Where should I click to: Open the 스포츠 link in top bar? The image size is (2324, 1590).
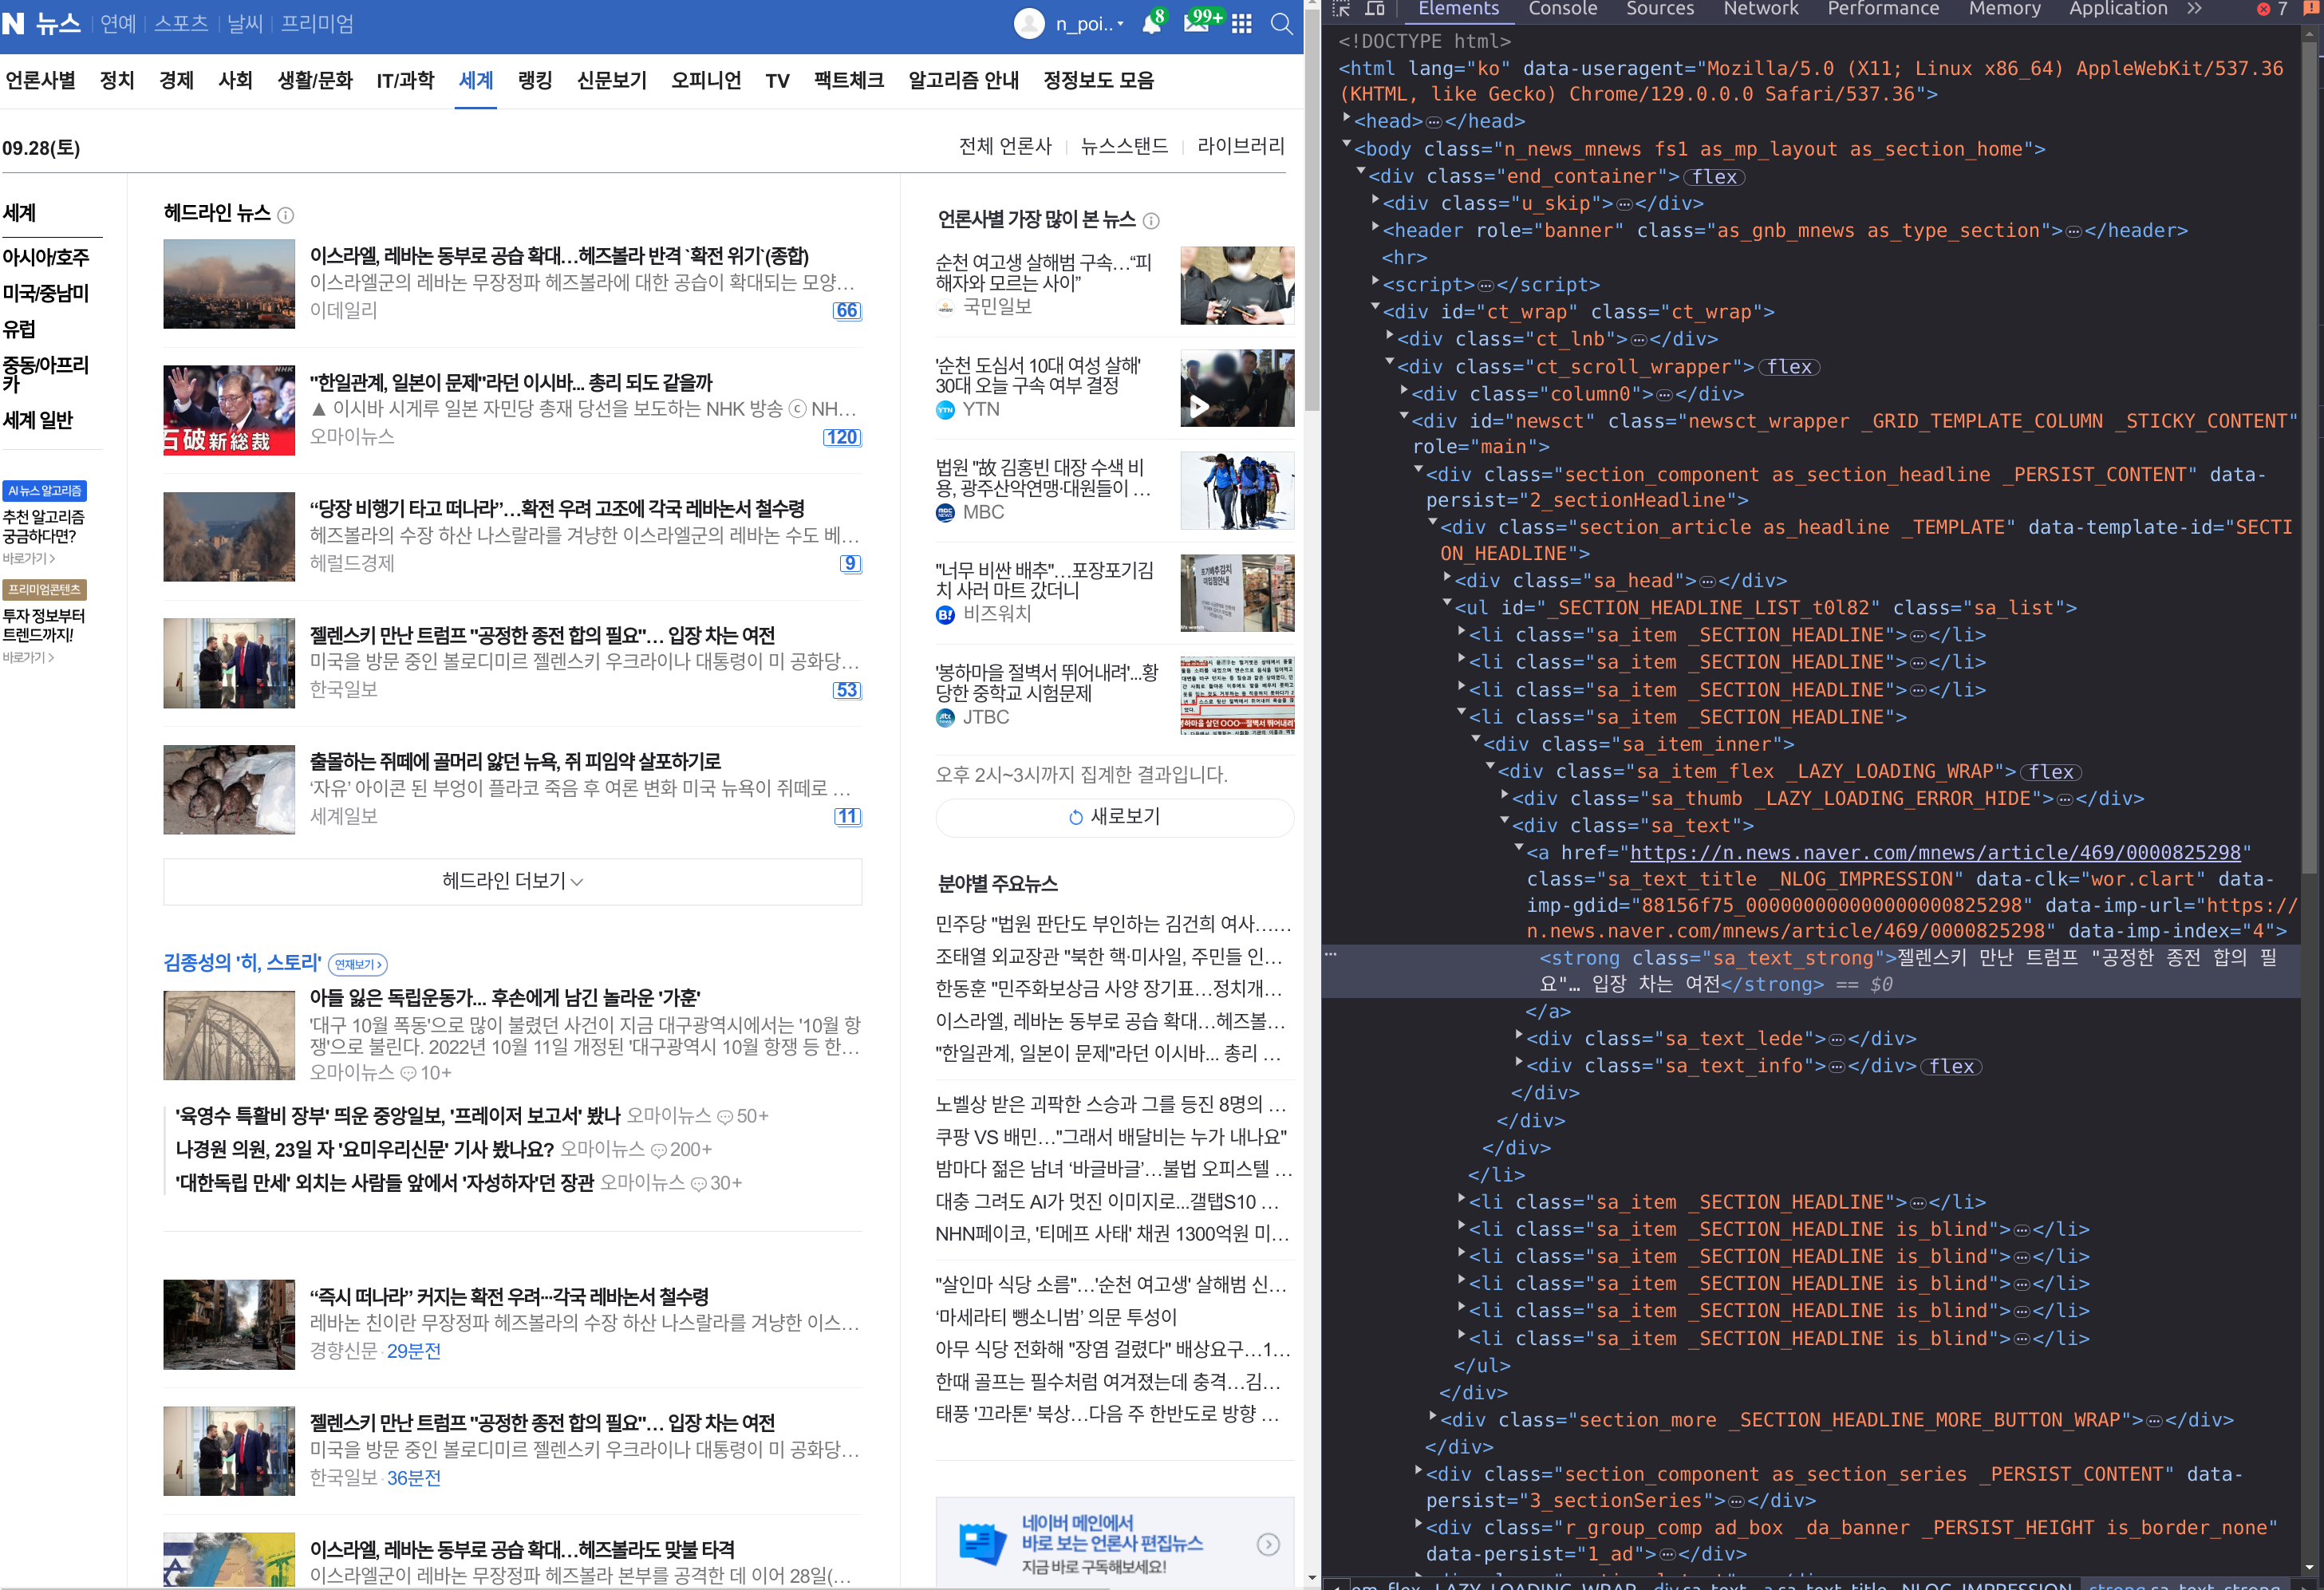(181, 24)
